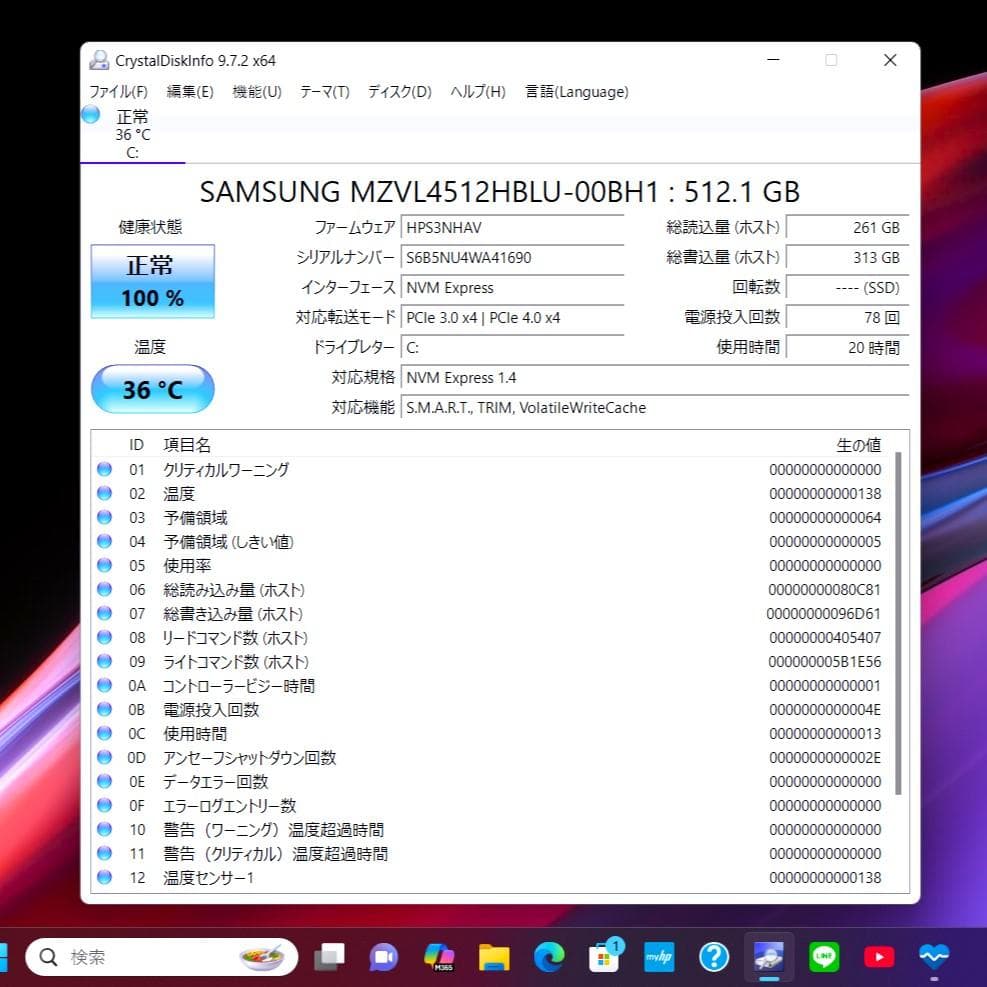987x987 pixels.
Task: Open the テーマ(T) menu
Action: coord(323,91)
